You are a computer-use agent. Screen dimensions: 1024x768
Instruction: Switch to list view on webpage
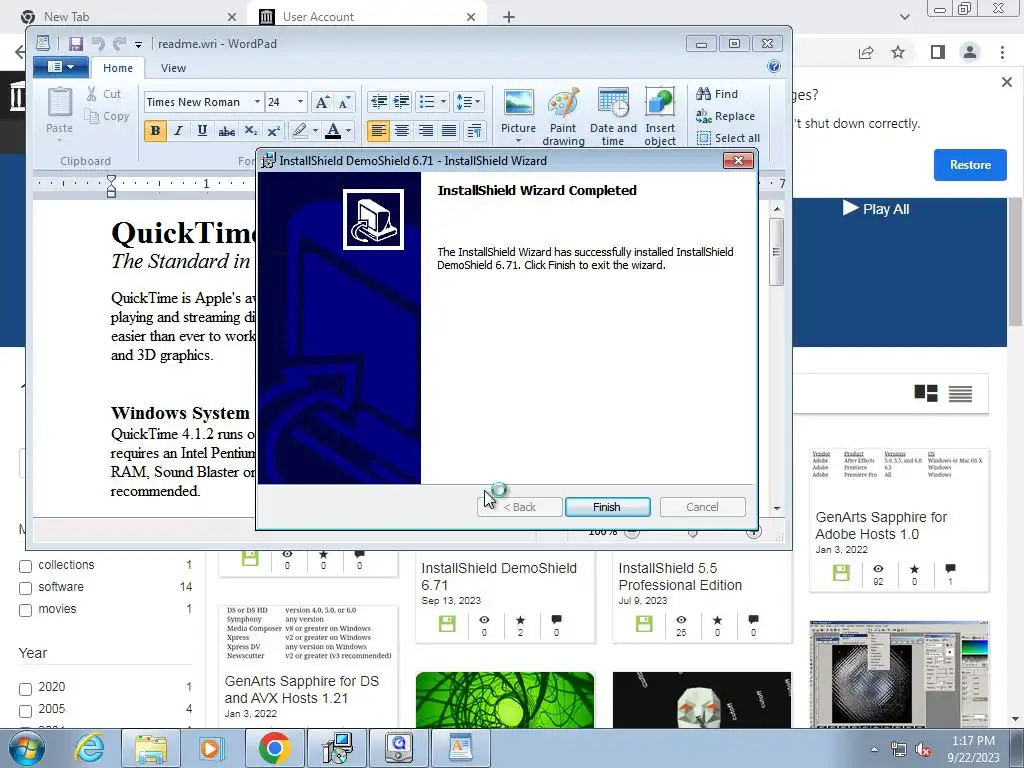tap(960, 393)
